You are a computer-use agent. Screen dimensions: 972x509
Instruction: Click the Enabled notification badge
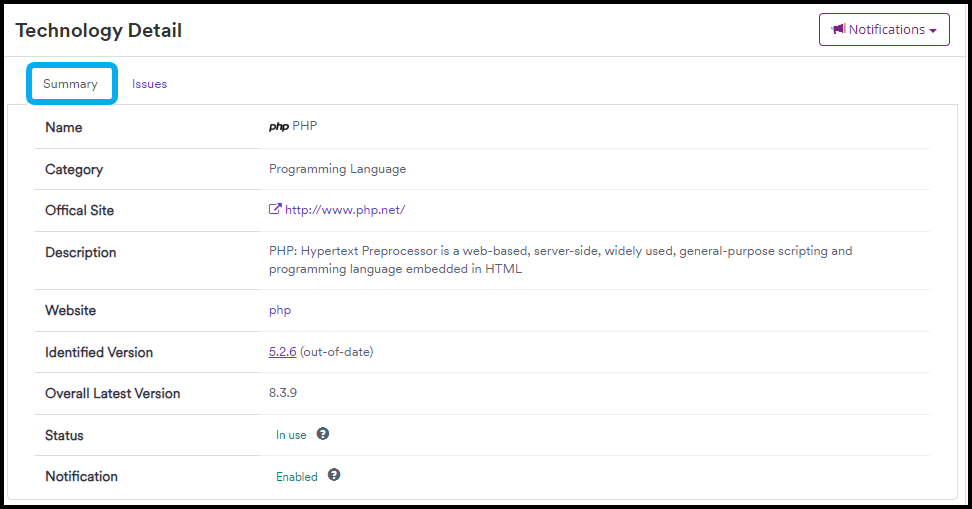click(x=297, y=477)
